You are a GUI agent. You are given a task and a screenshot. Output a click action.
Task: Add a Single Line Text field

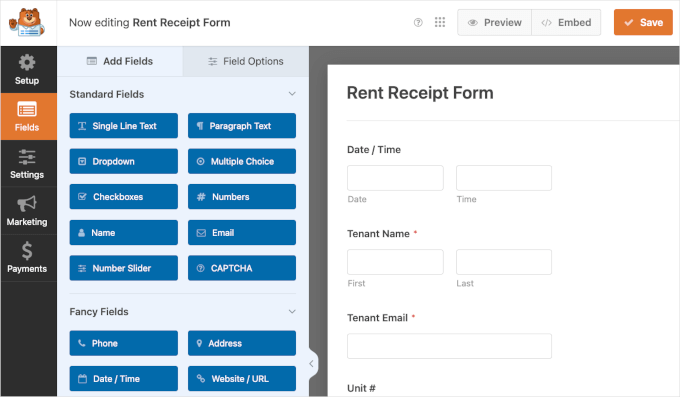(x=124, y=126)
